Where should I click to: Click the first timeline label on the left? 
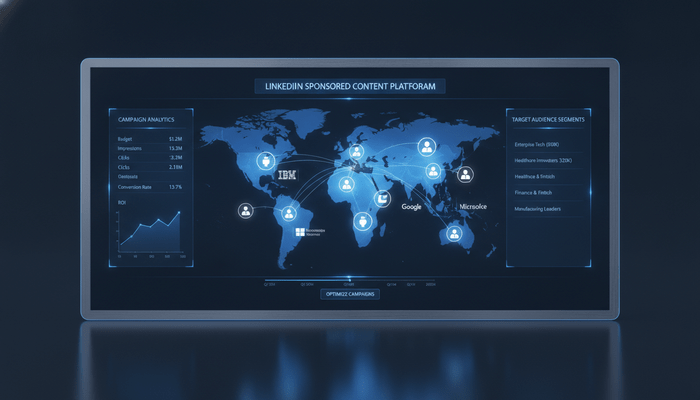tap(270, 284)
